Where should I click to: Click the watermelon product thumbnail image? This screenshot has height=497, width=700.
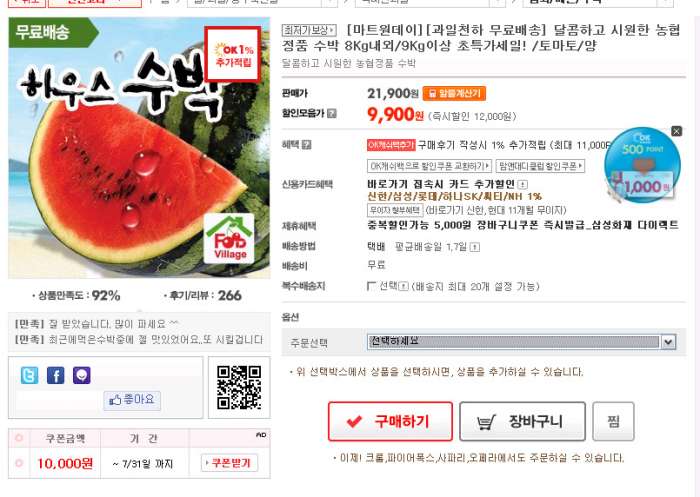pos(139,148)
